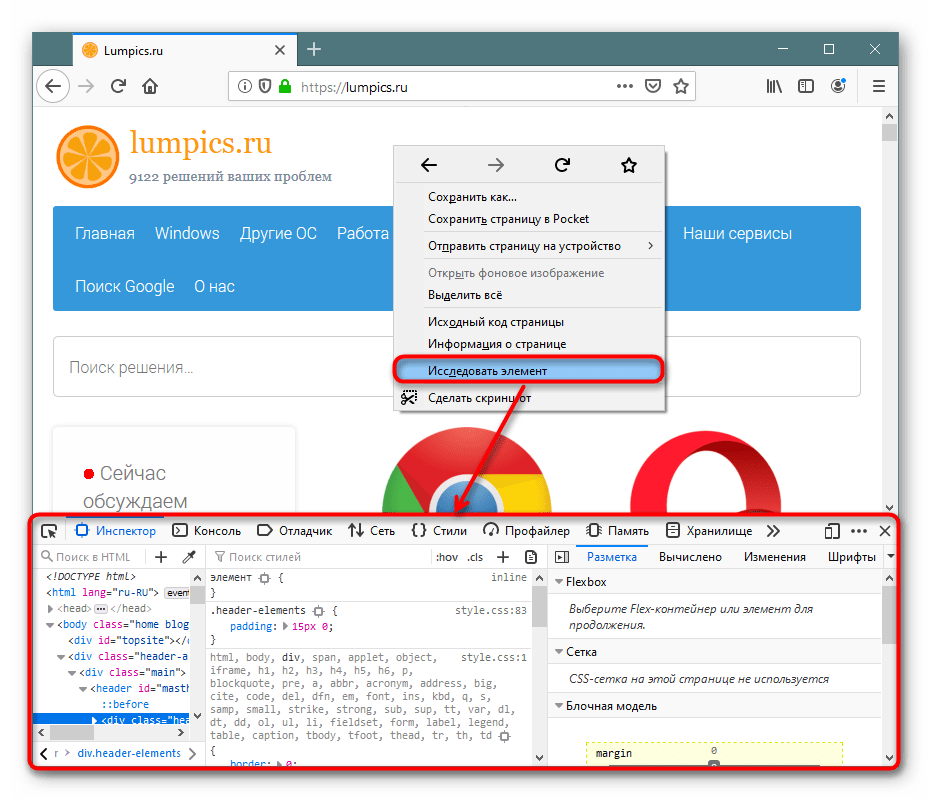Toggle the :hov pseudo-class panel

coord(447,557)
